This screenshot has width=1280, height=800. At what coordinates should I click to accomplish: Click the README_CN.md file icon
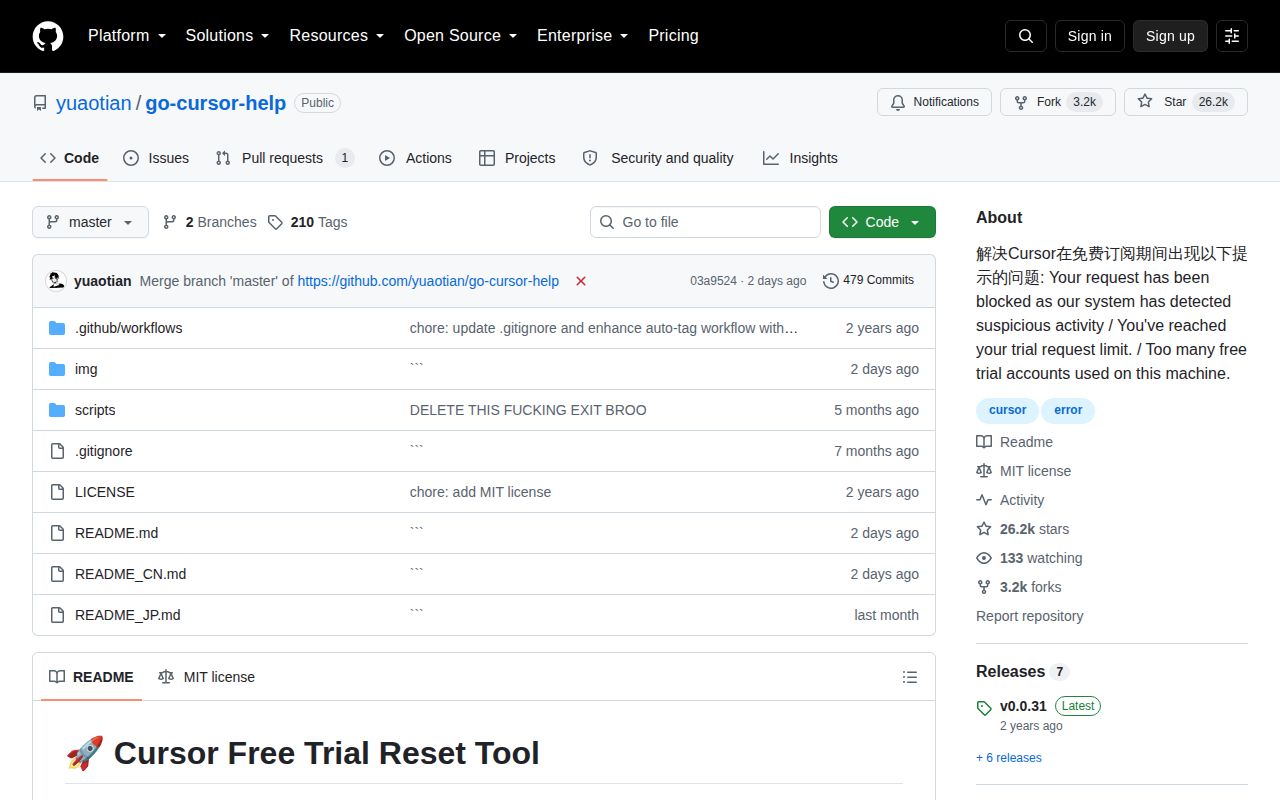click(57, 574)
